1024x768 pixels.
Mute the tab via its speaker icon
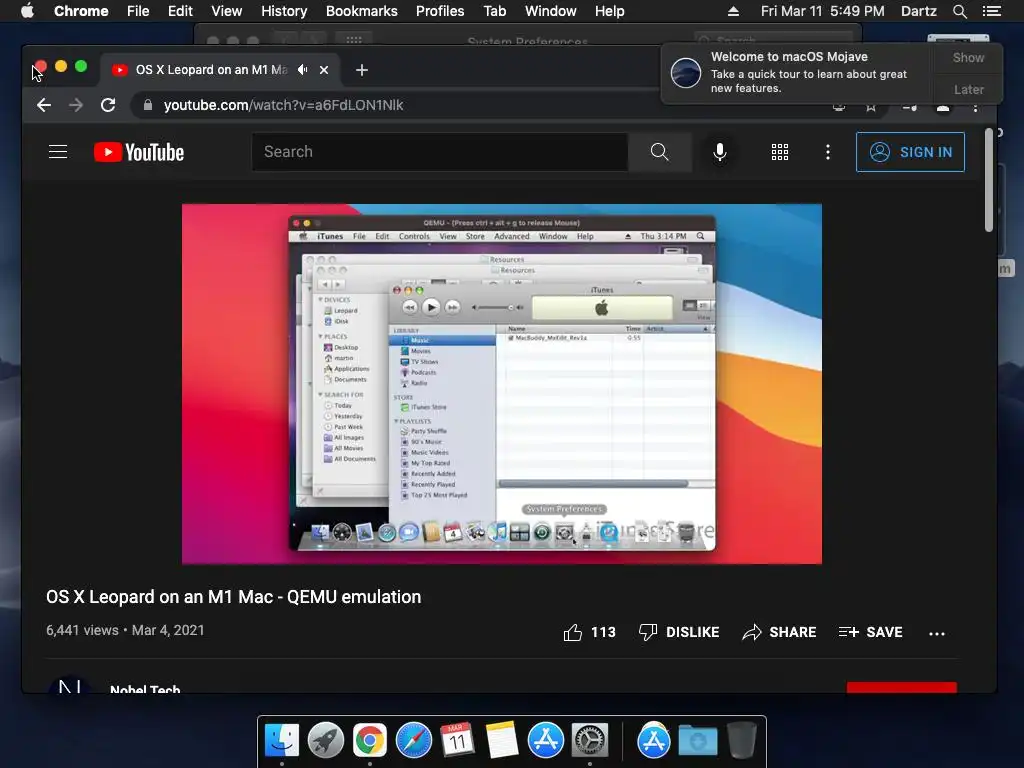pyautogui.click(x=302, y=69)
